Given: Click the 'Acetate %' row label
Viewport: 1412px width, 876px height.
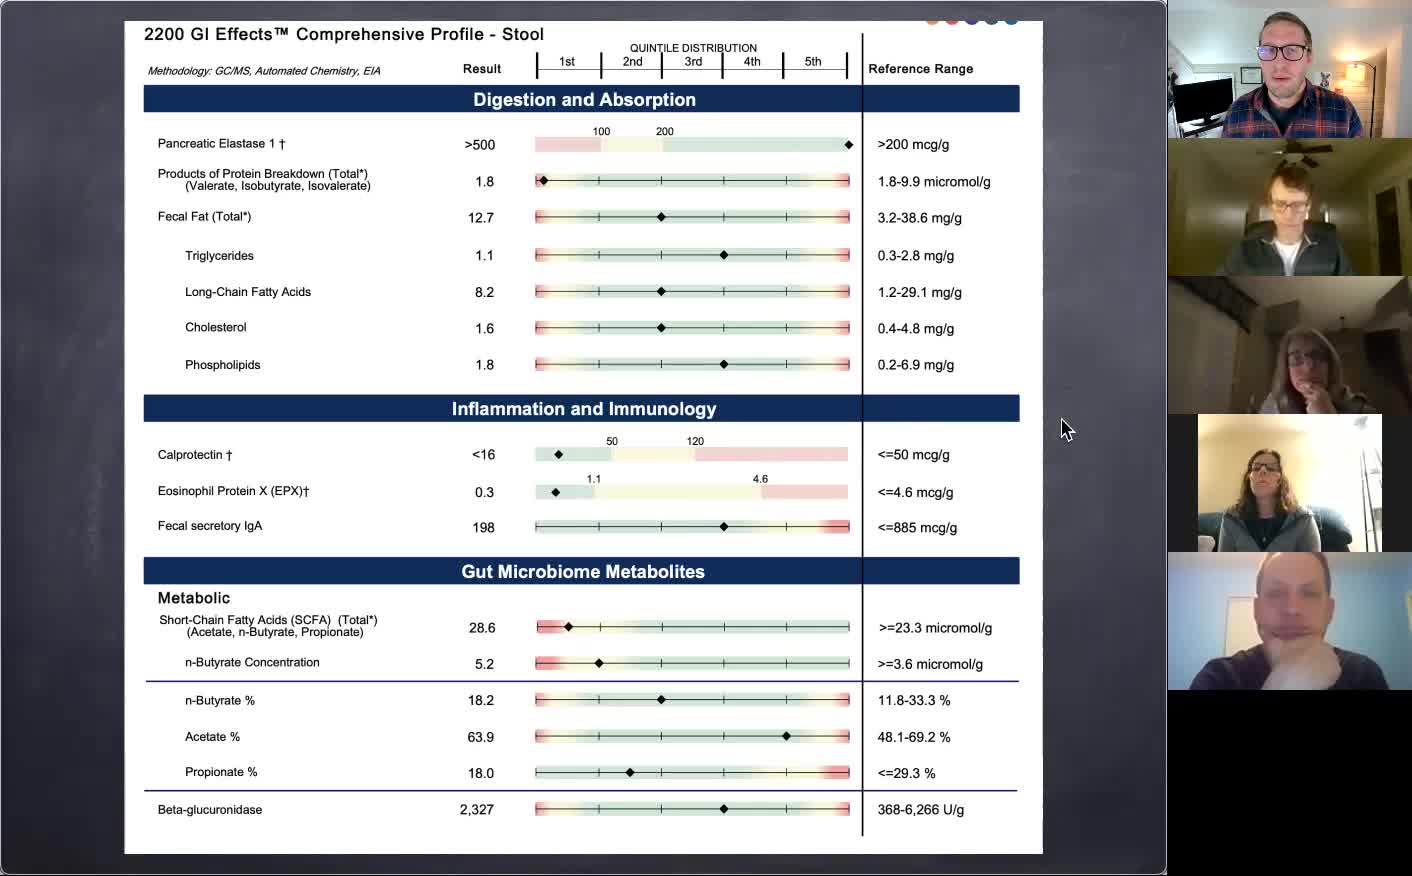Looking at the screenshot, I should [x=212, y=737].
